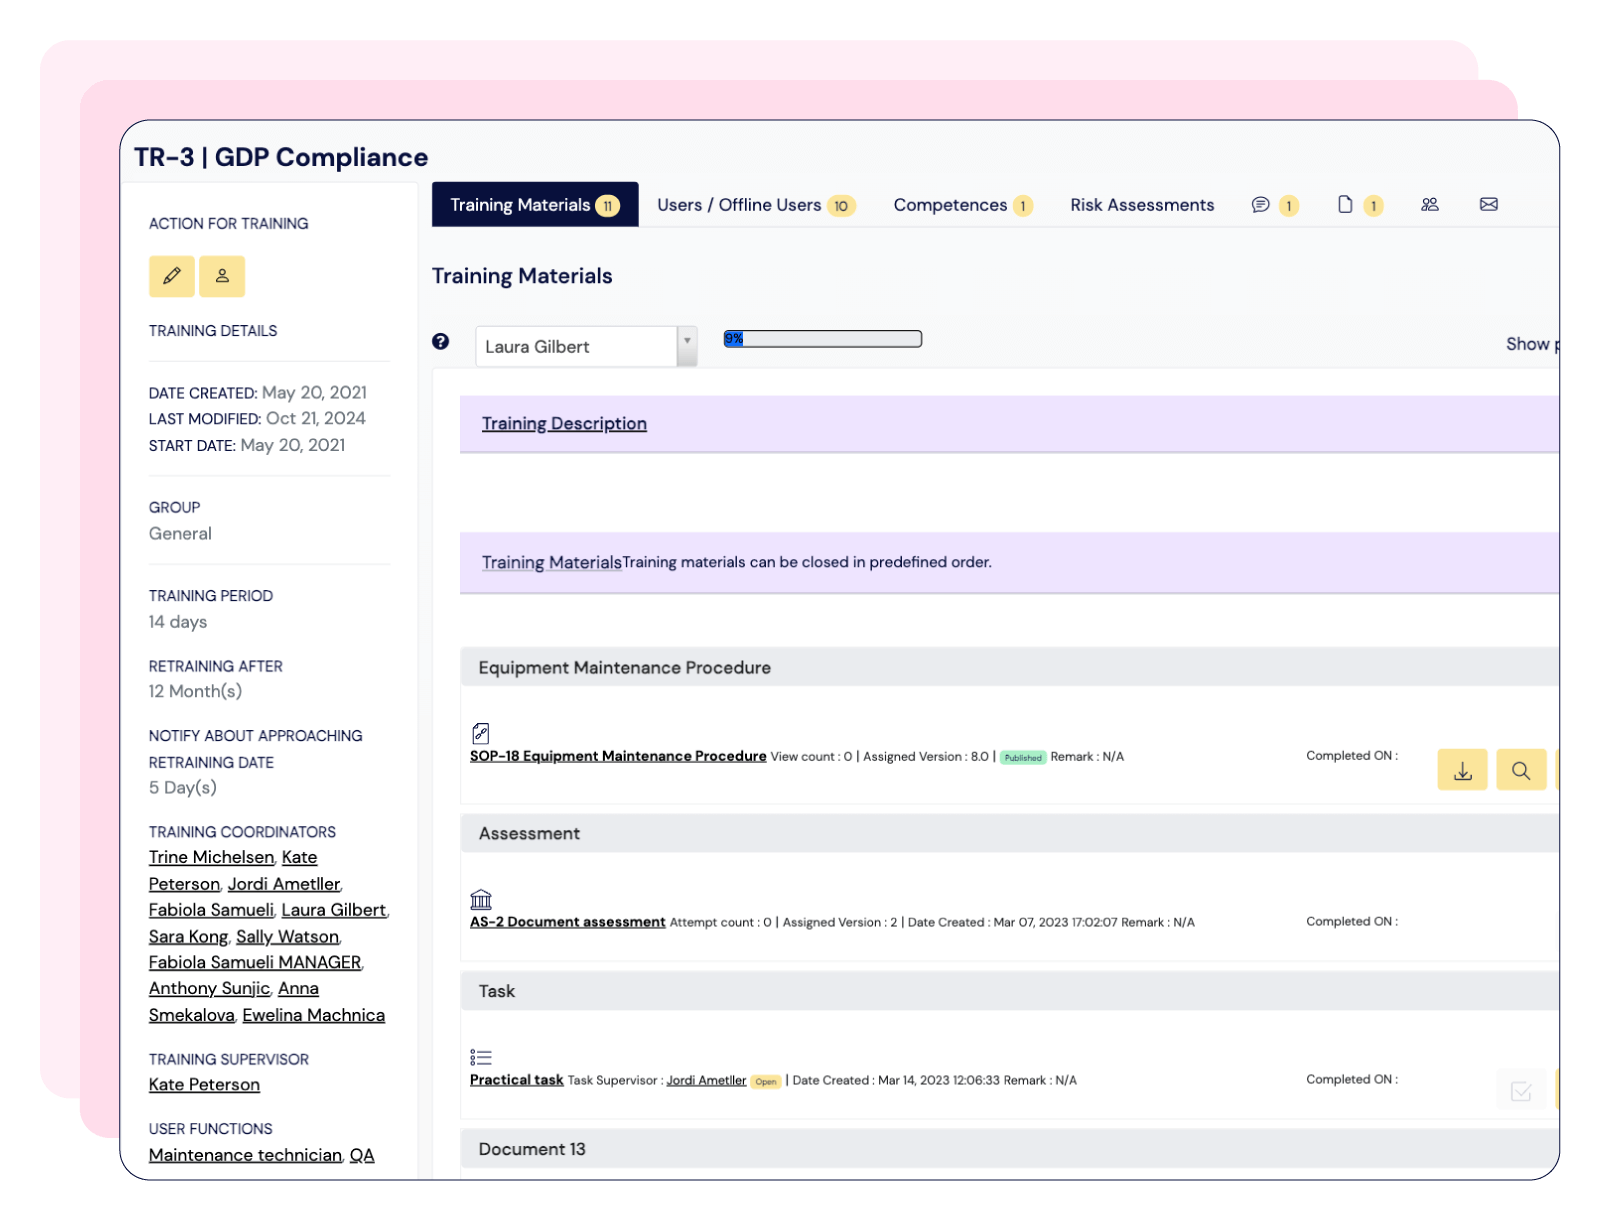Mark Practical task complete with check icon
This screenshot has width=1600, height=1220.
pyautogui.click(x=1521, y=1091)
